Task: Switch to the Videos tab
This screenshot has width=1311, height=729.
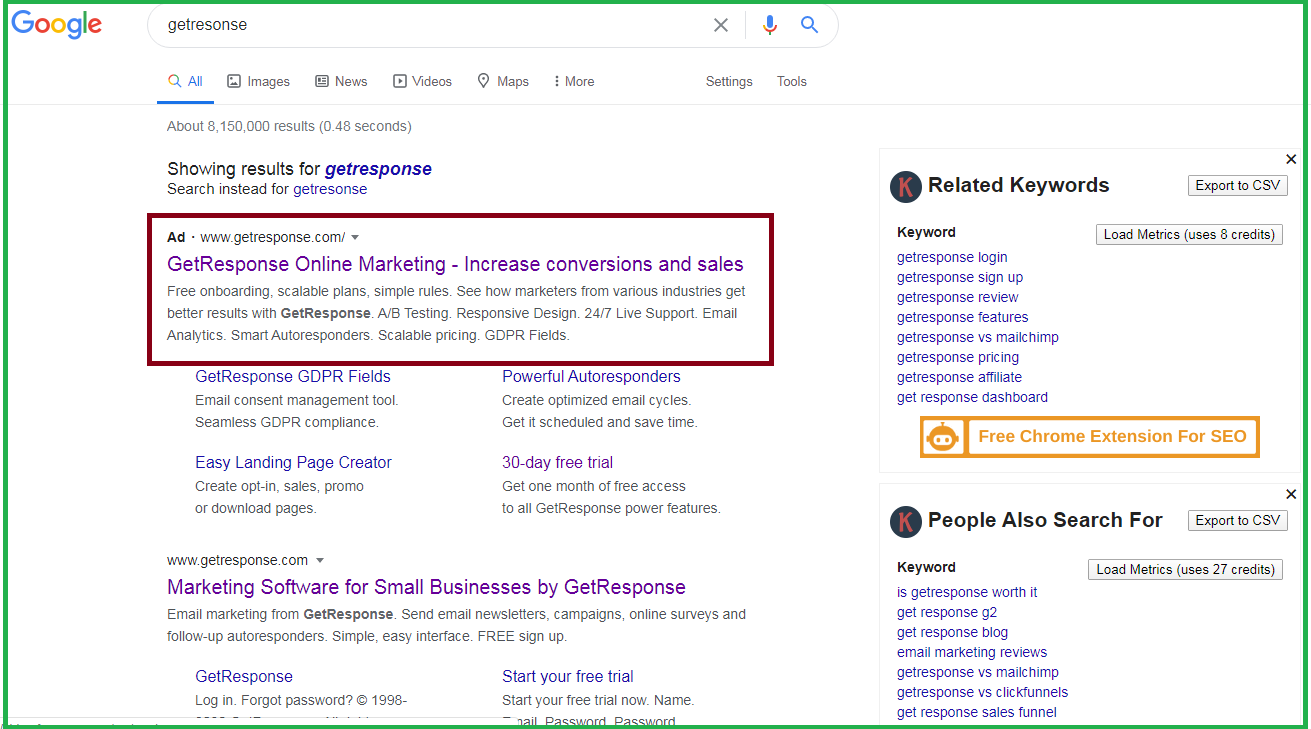Action: 422,82
